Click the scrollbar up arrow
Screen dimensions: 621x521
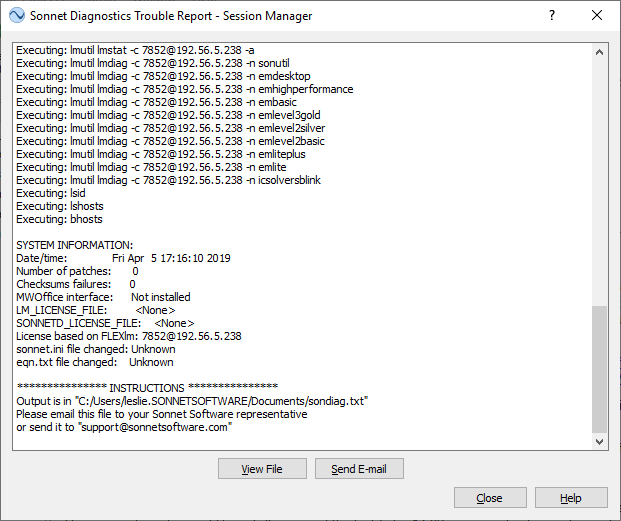599,52
